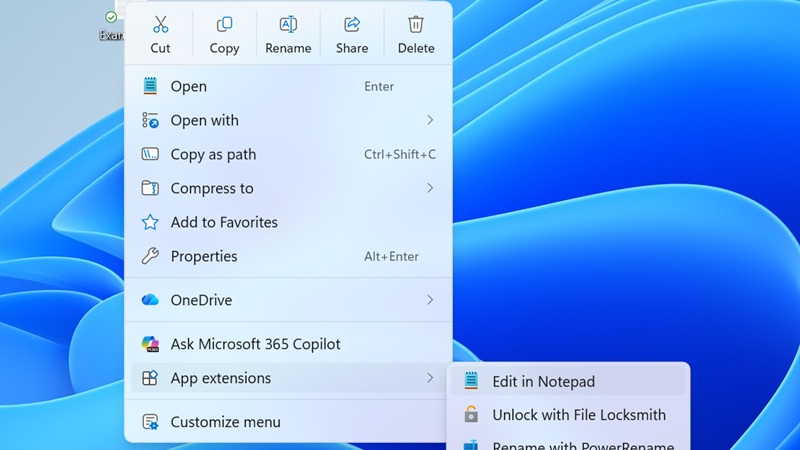Select Add to Favorites

click(288, 222)
